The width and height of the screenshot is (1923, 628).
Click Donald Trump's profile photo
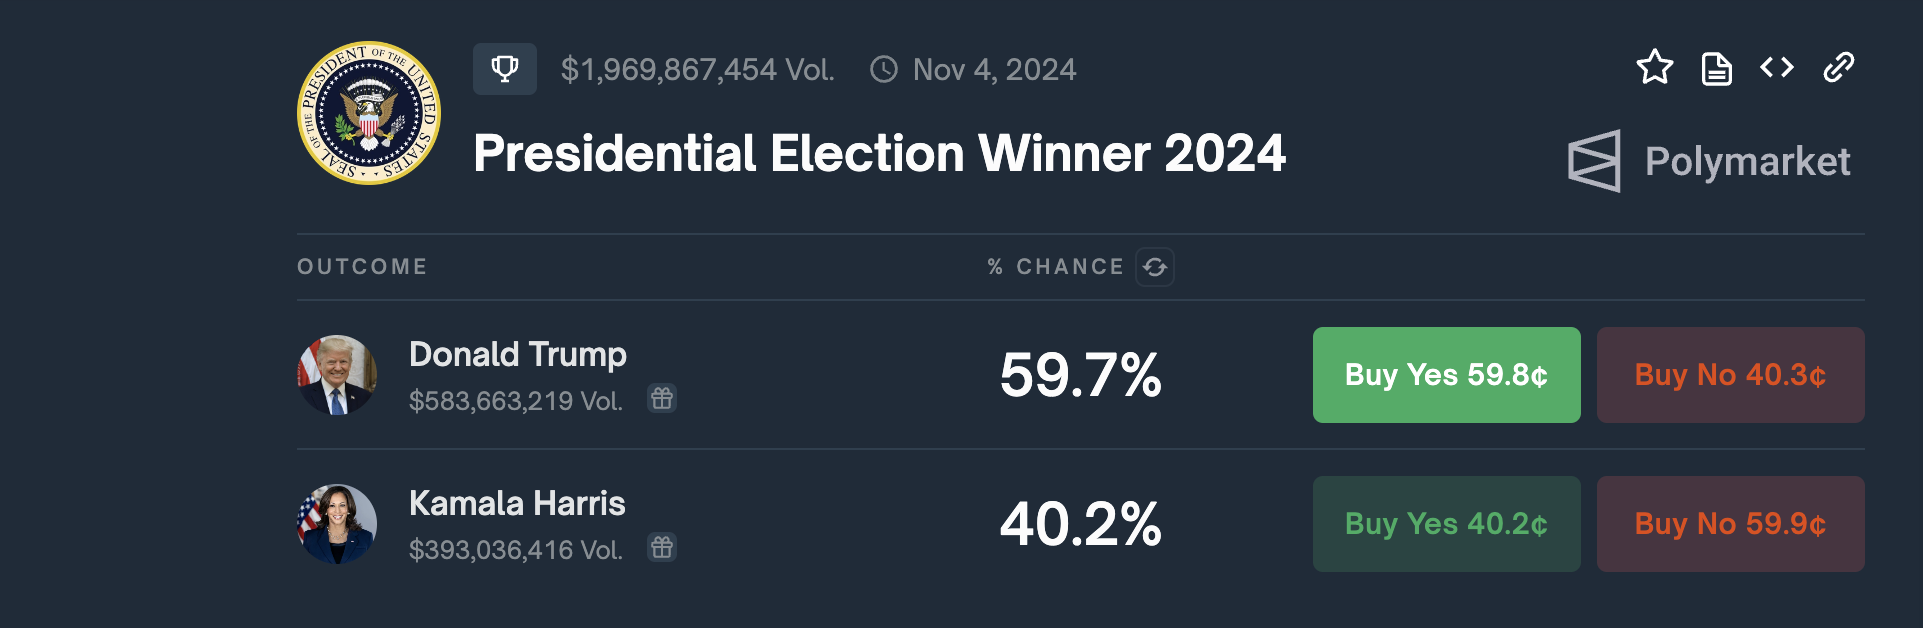coord(337,375)
